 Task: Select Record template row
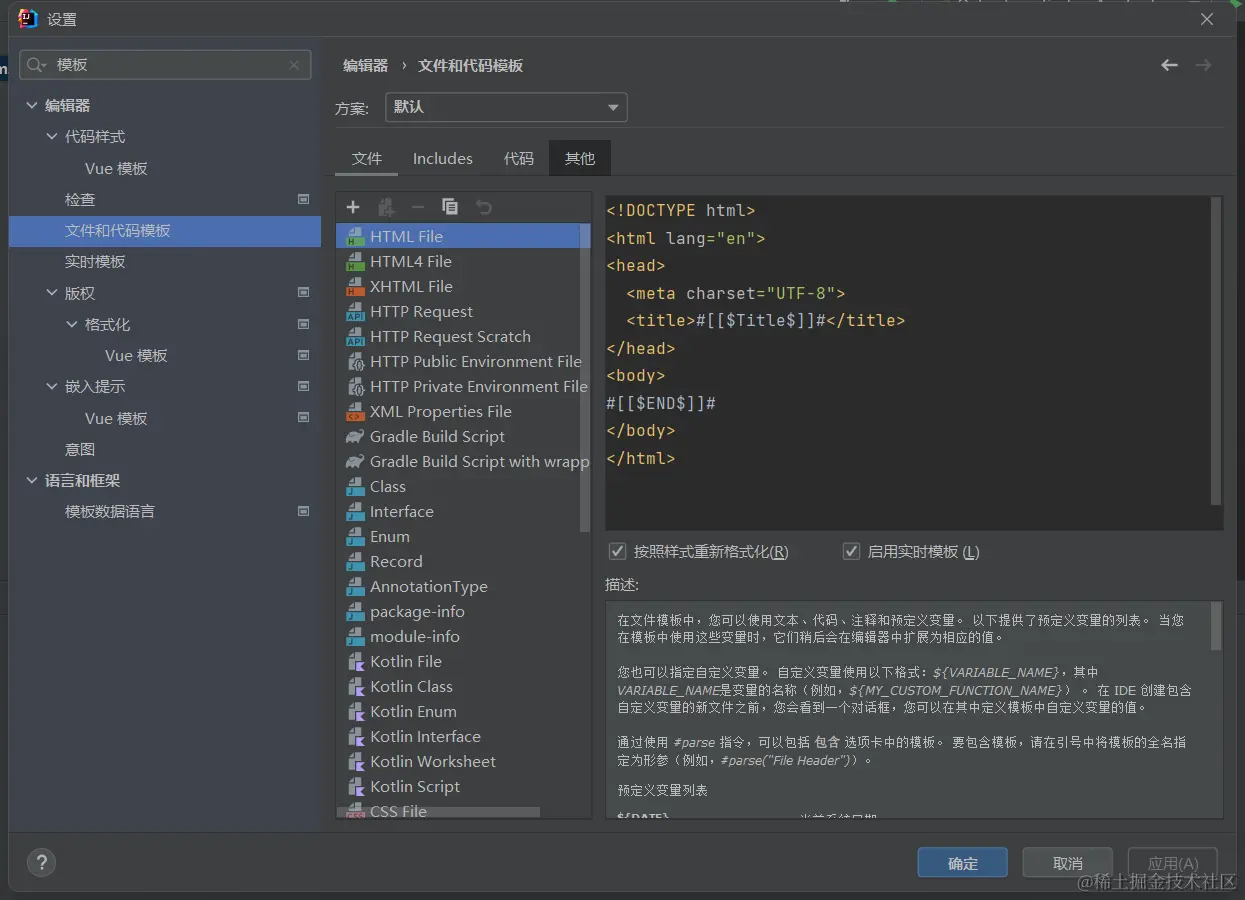click(463, 562)
